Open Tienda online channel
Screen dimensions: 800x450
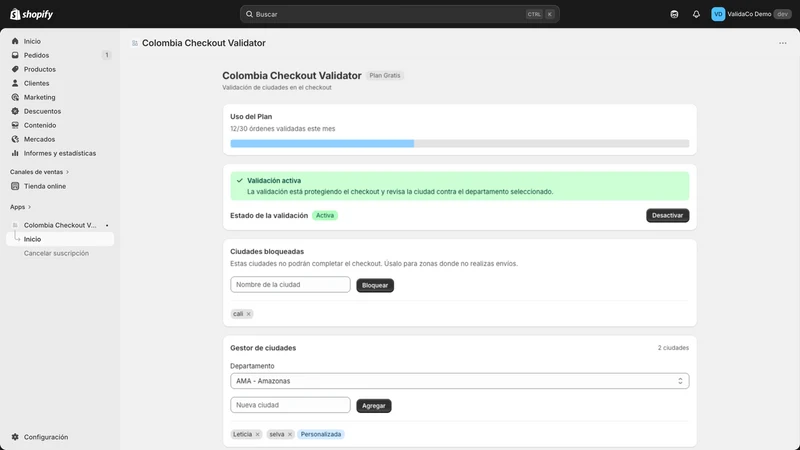pos(45,186)
